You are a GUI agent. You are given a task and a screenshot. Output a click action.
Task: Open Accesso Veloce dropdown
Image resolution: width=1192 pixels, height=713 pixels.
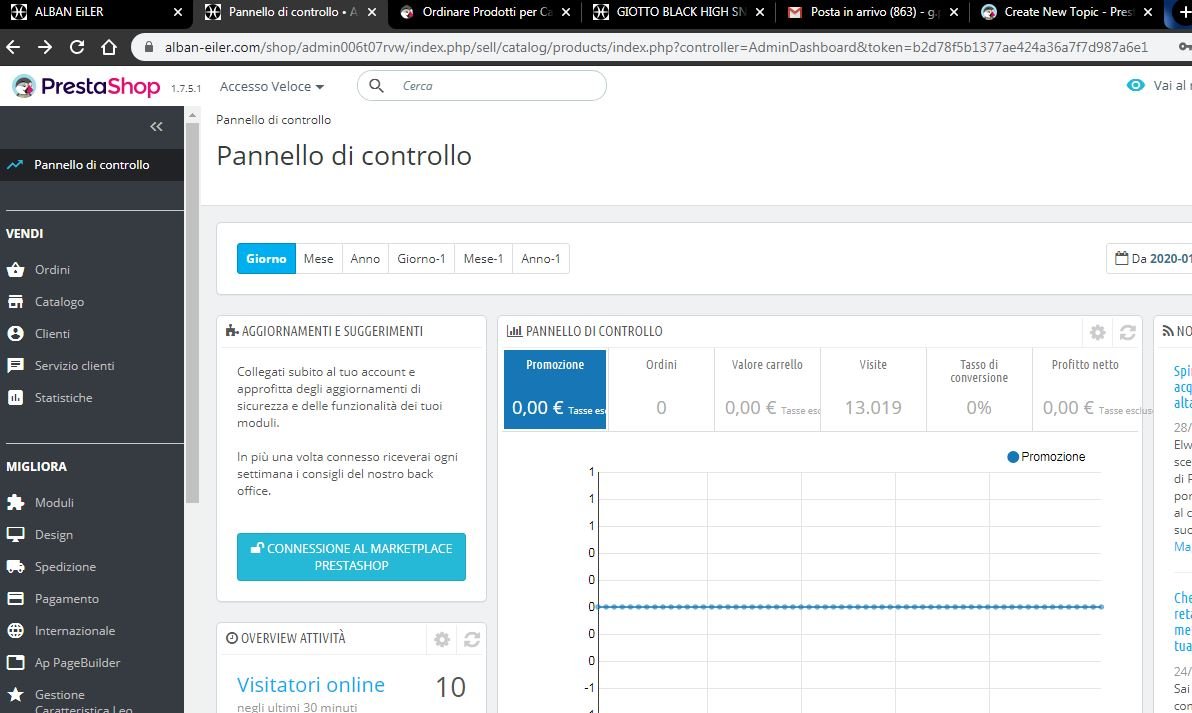click(x=272, y=87)
